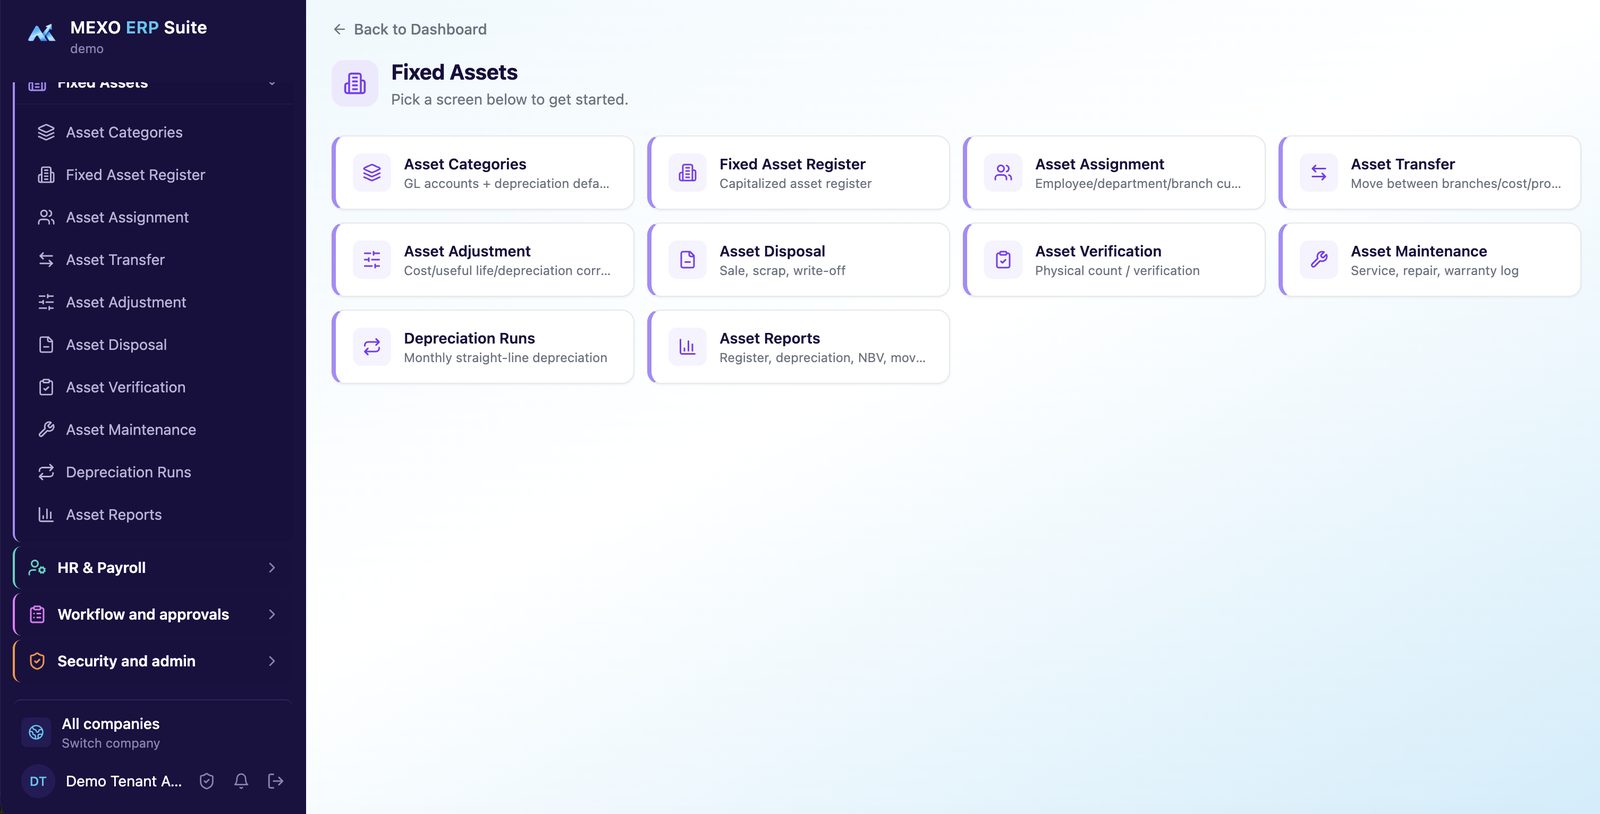
Task: Select Asset Assignment in the sidebar
Action: (127, 217)
